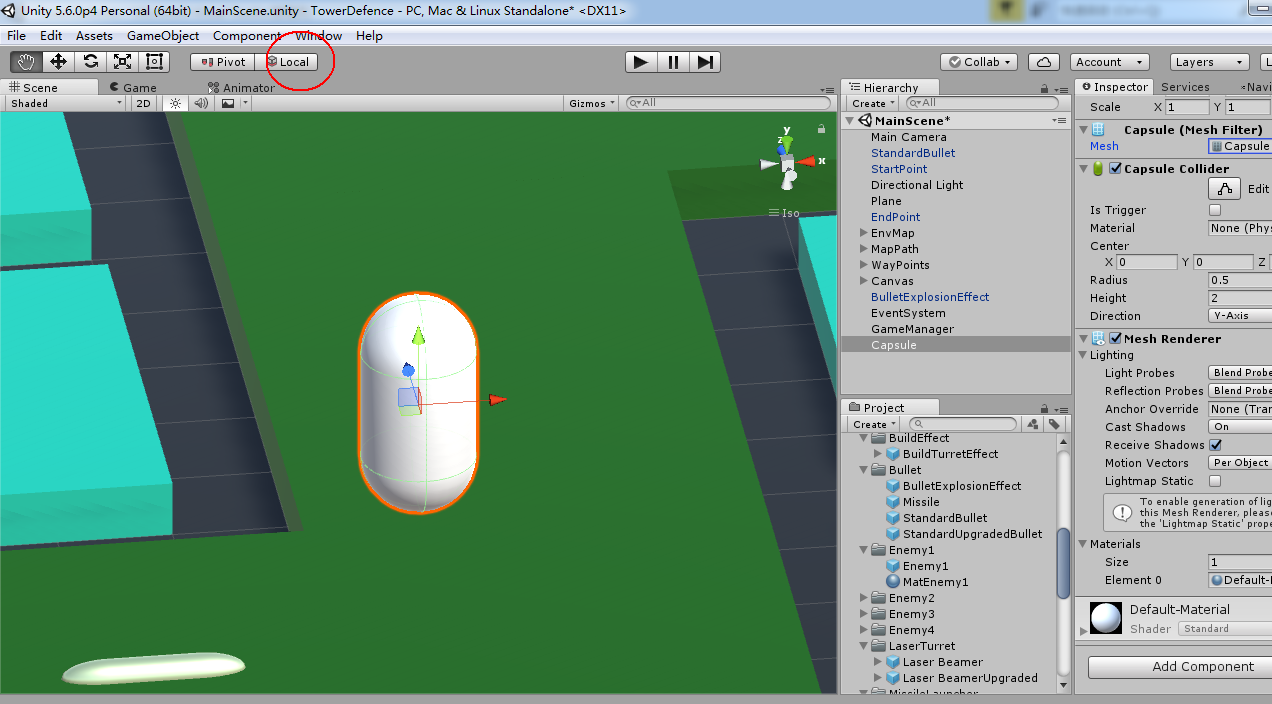Select the Missile prefab
The image size is (1272, 704).
point(913,502)
